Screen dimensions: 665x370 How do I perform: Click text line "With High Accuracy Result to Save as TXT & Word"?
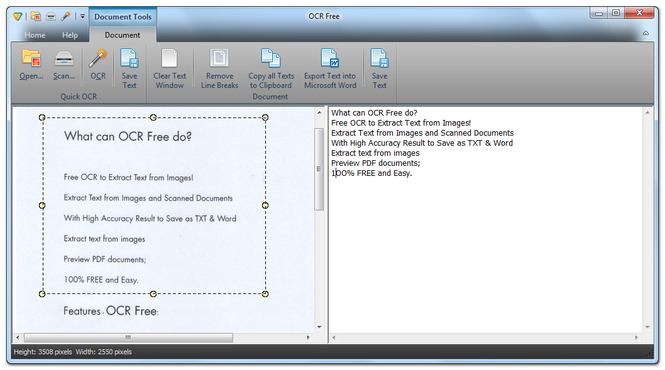(x=422, y=143)
